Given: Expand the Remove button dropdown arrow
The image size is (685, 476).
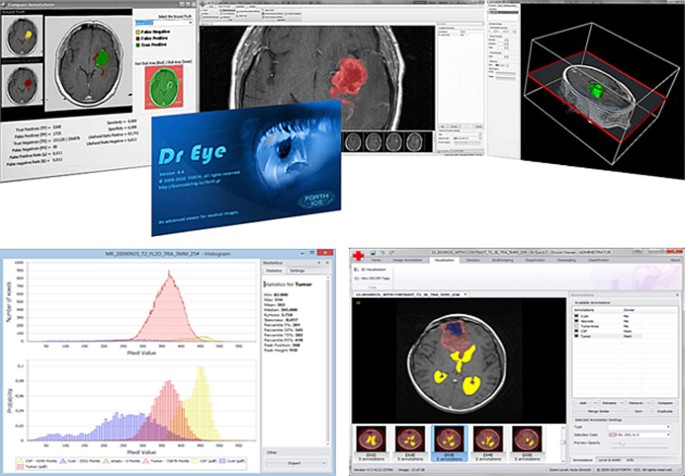Looking at the screenshot, I should click(648, 403).
